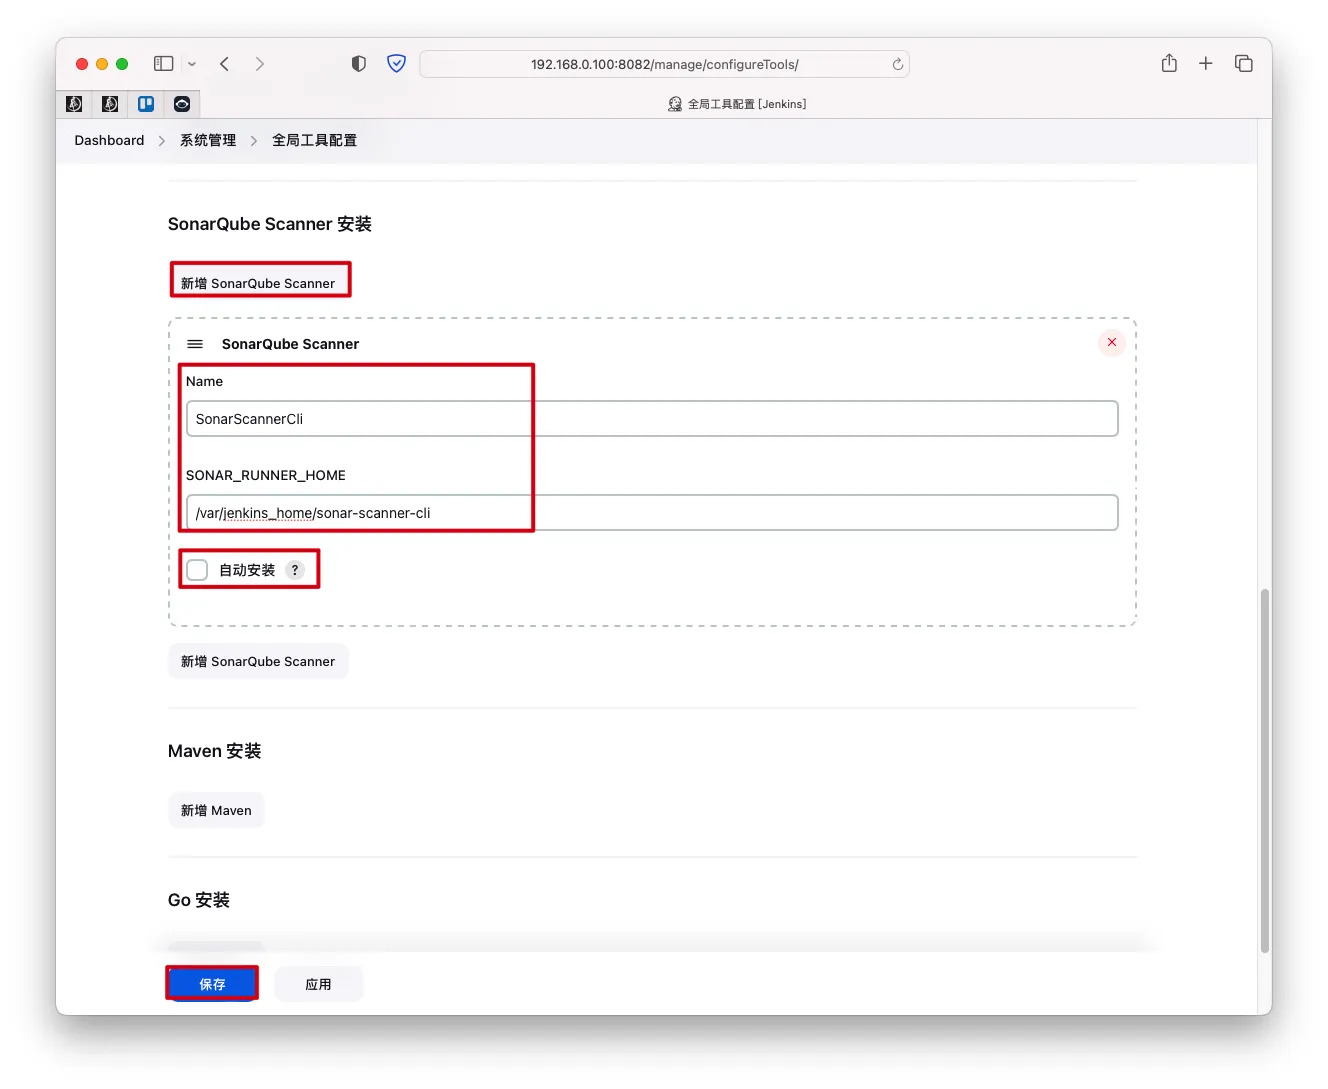Click the Maven 安装 heading
This screenshot has height=1089, width=1328.
click(x=215, y=751)
